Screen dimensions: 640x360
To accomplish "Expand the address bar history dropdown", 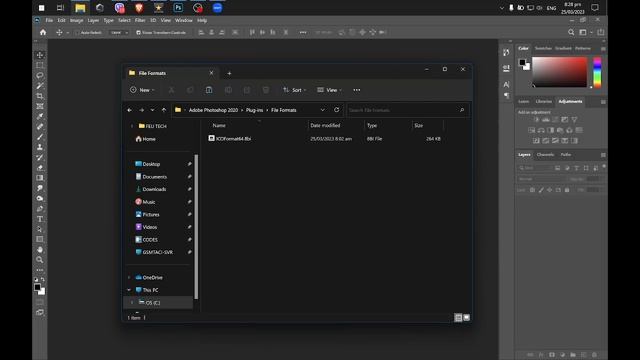I will point(322,110).
